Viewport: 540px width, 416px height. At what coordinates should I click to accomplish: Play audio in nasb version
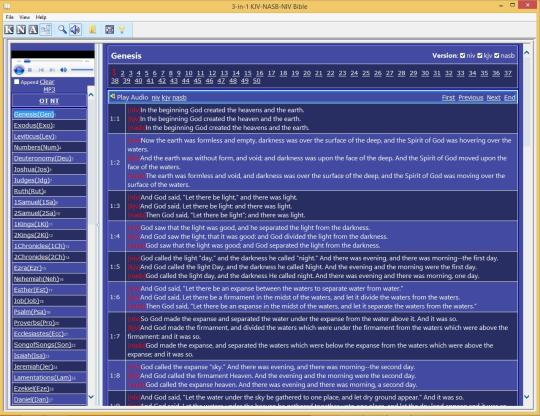click(179, 97)
